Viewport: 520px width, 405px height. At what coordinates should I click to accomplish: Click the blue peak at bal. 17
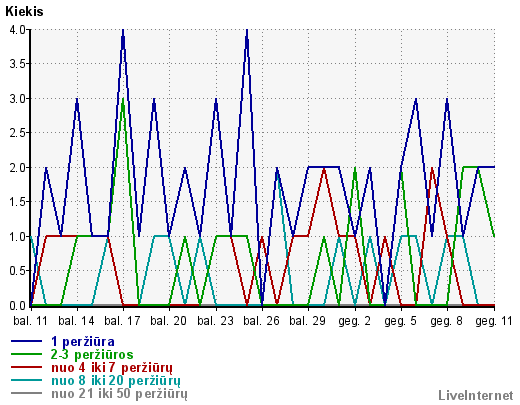pos(123,31)
